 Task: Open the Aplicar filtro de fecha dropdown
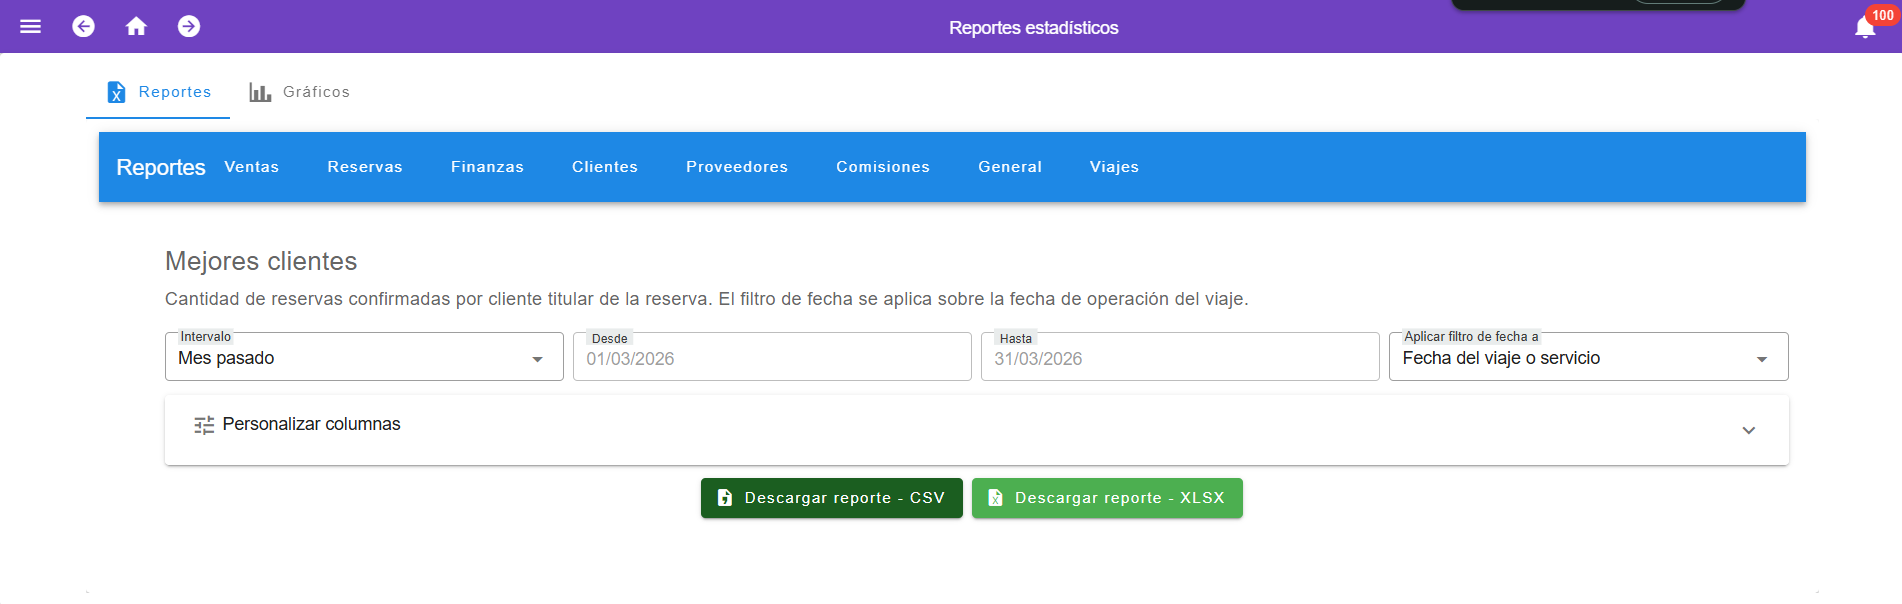click(1587, 358)
